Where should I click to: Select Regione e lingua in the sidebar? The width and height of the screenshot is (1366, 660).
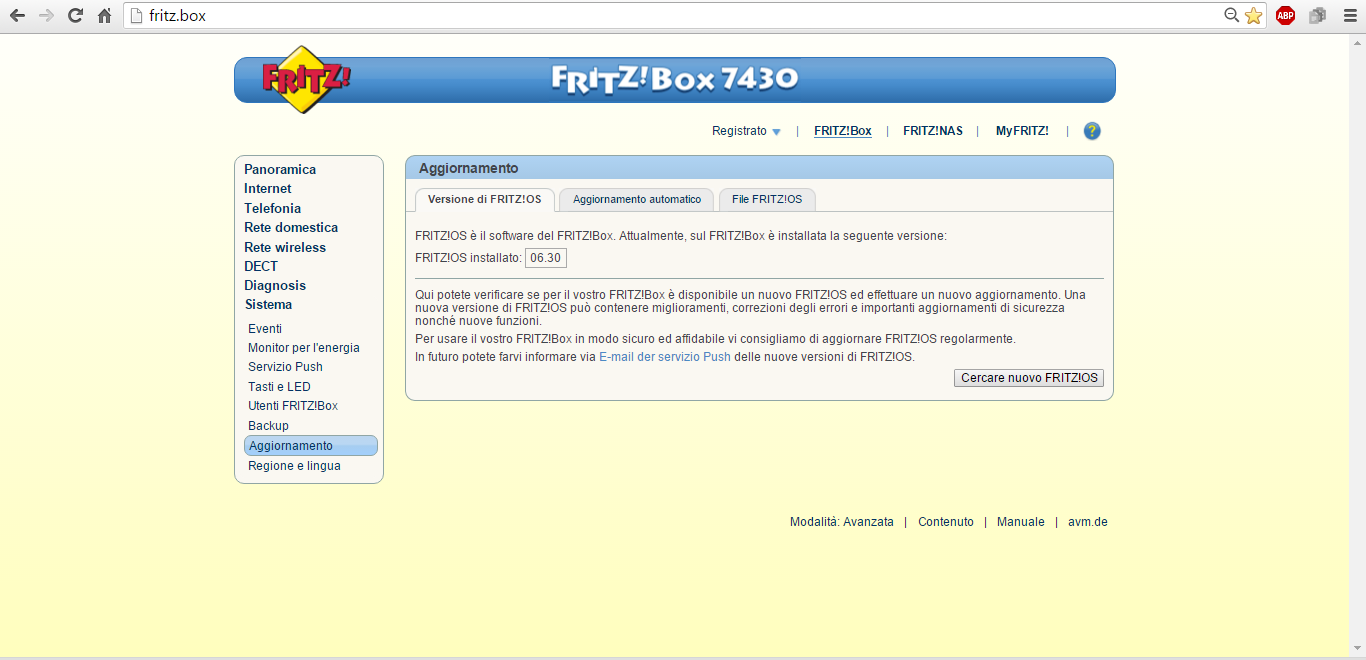(294, 466)
